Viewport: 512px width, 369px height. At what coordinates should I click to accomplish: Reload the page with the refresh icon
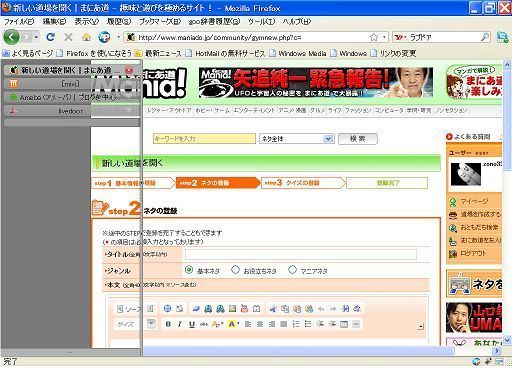(x=51, y=37)
